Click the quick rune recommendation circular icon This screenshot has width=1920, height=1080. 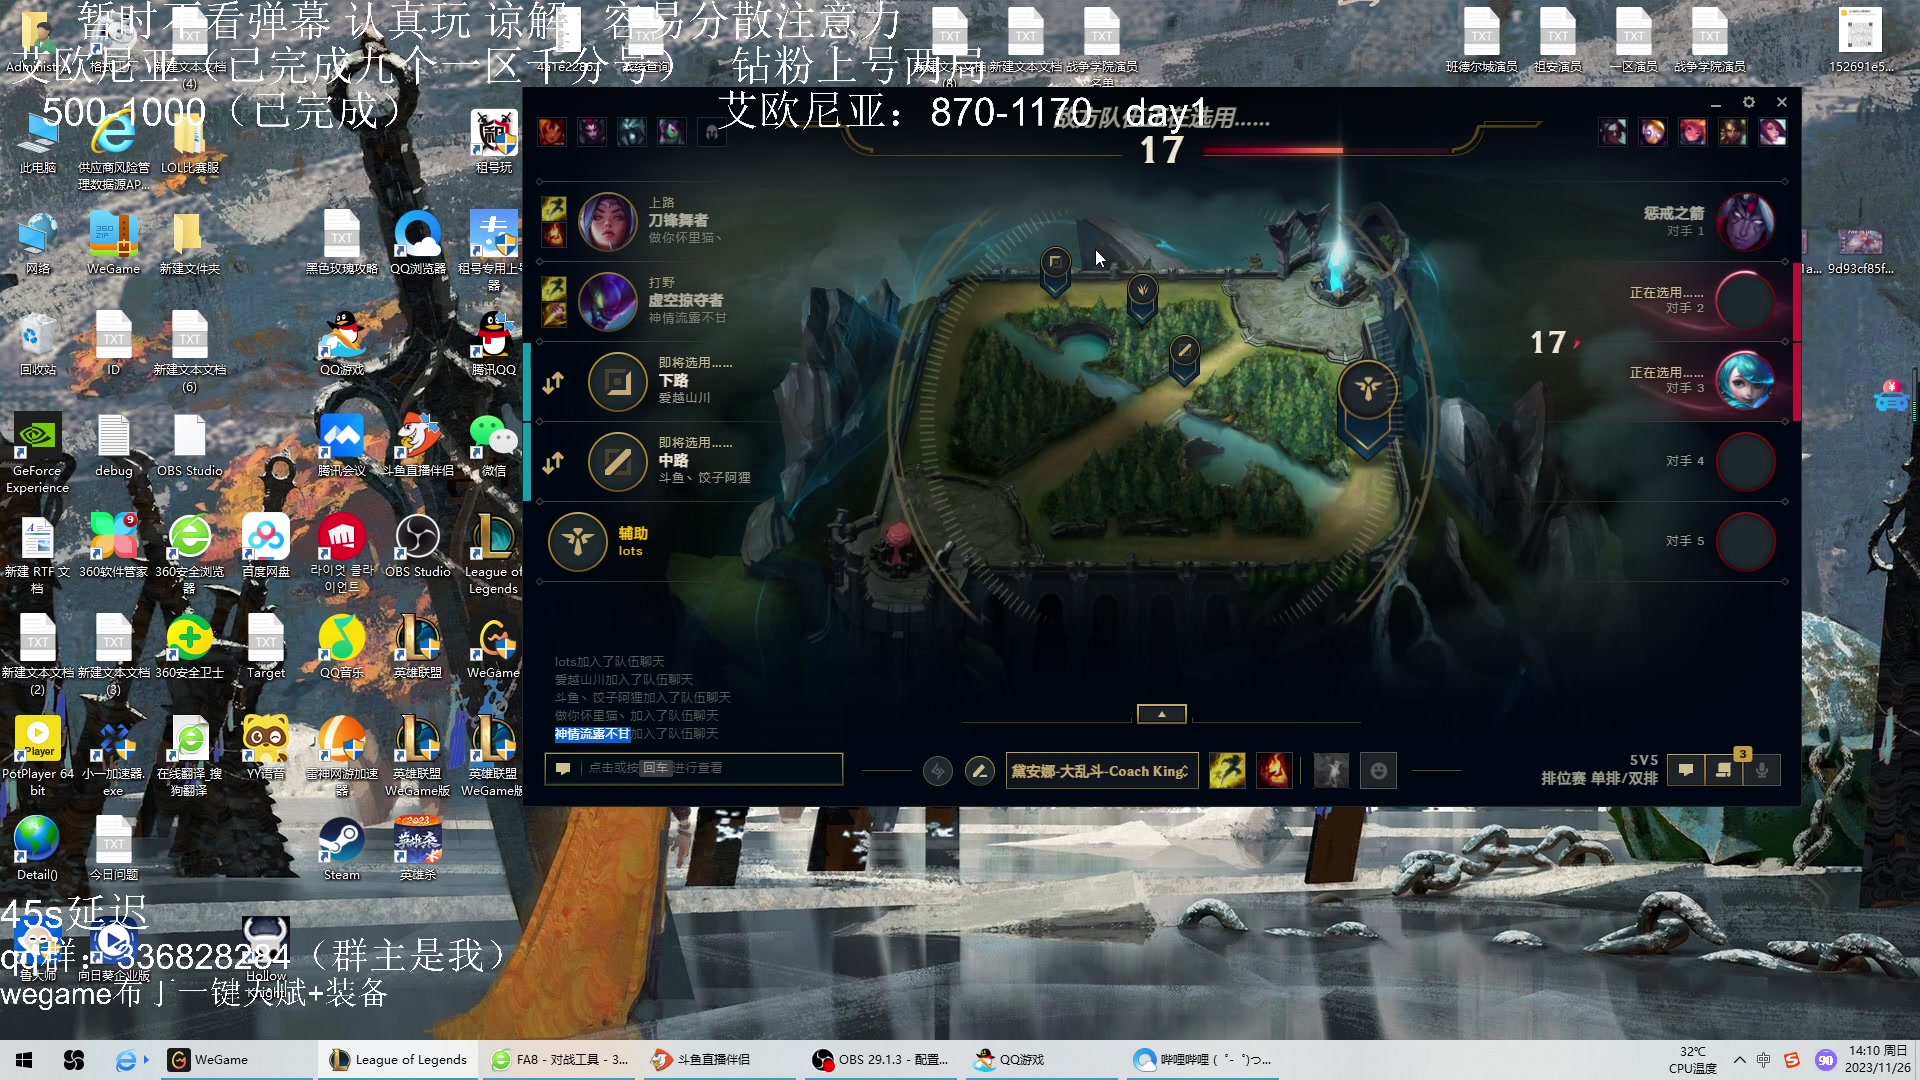[937, 771]
